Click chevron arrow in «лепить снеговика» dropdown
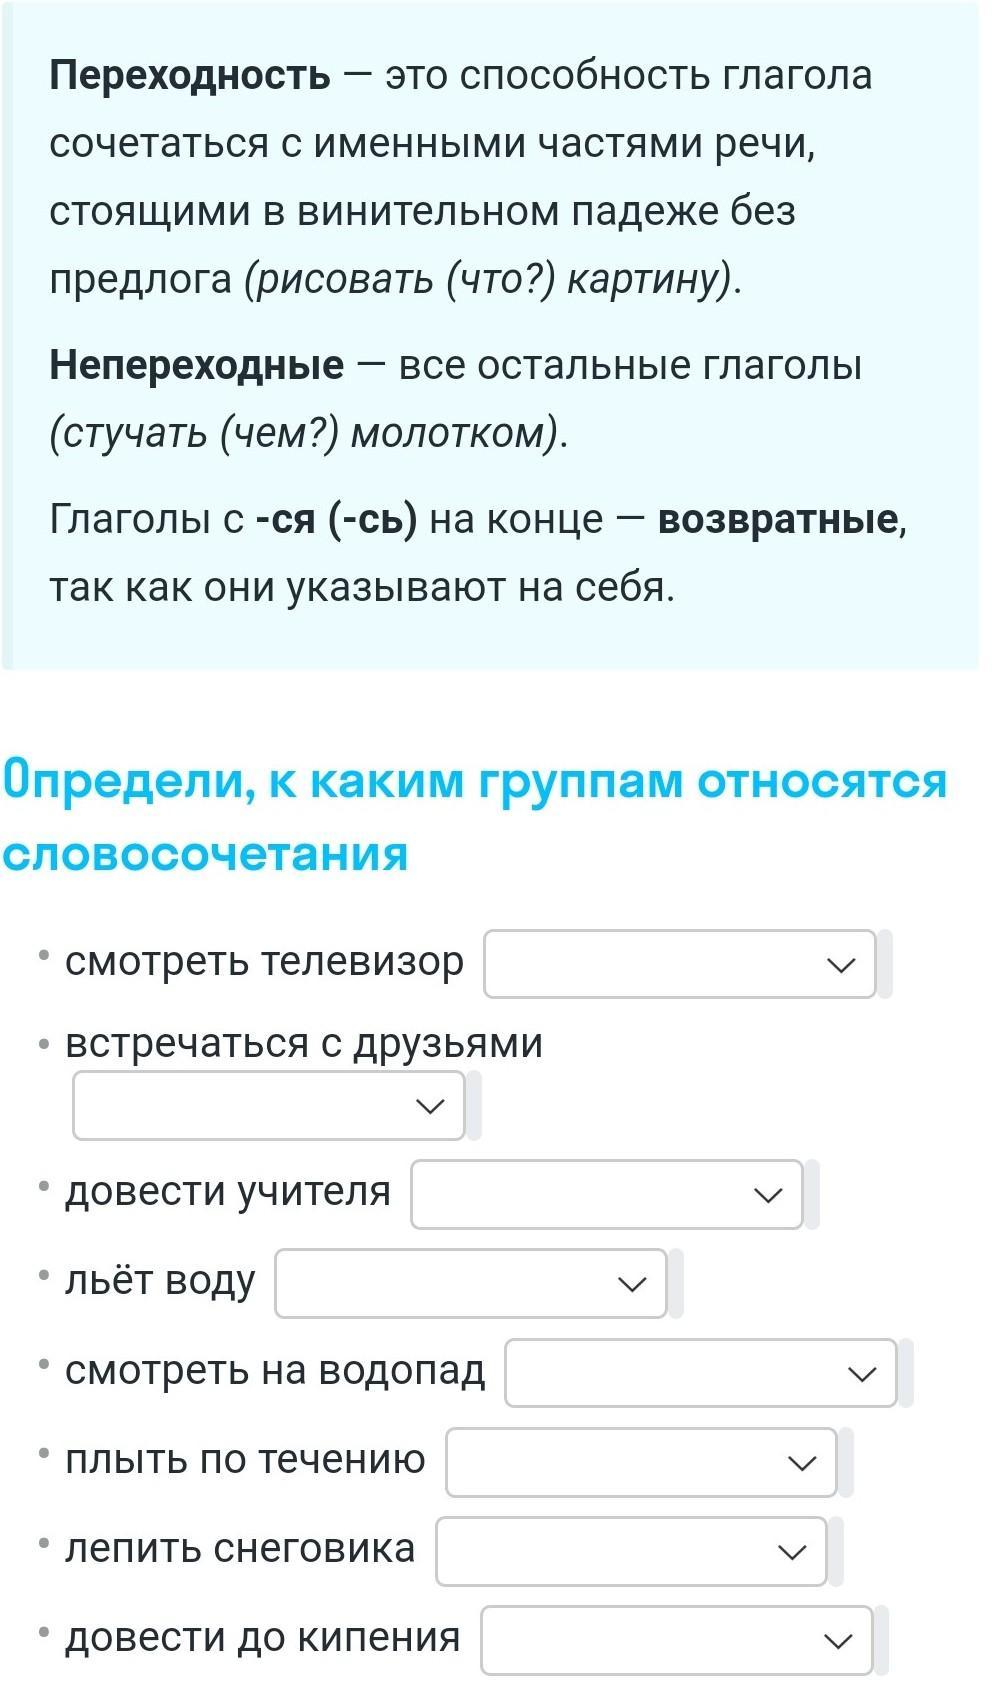Screen dimensions: 998x1684 coord(792,1552)
